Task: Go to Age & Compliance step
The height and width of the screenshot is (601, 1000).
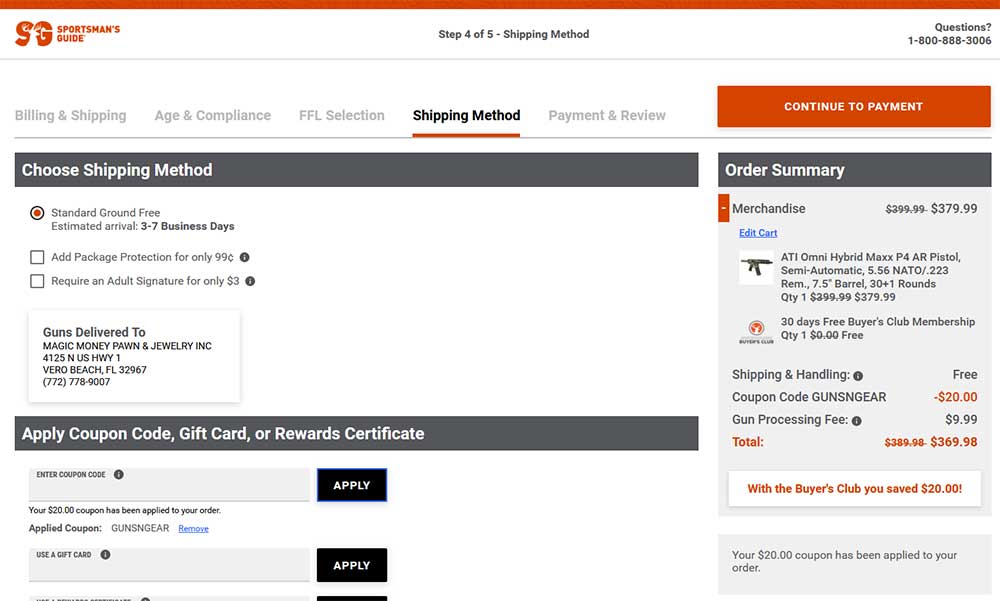Action: click(x=212, y=115)
